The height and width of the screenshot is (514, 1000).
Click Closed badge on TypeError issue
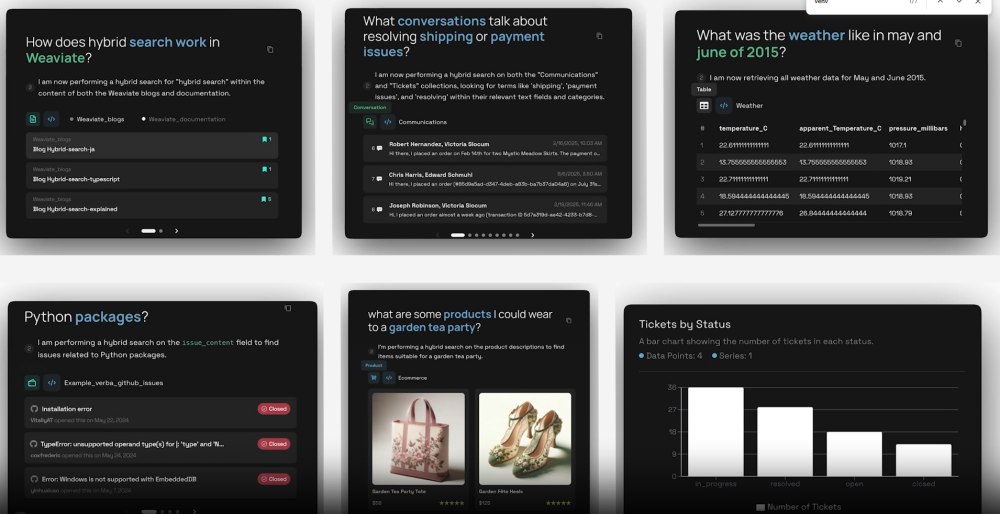tap(274, 444)
